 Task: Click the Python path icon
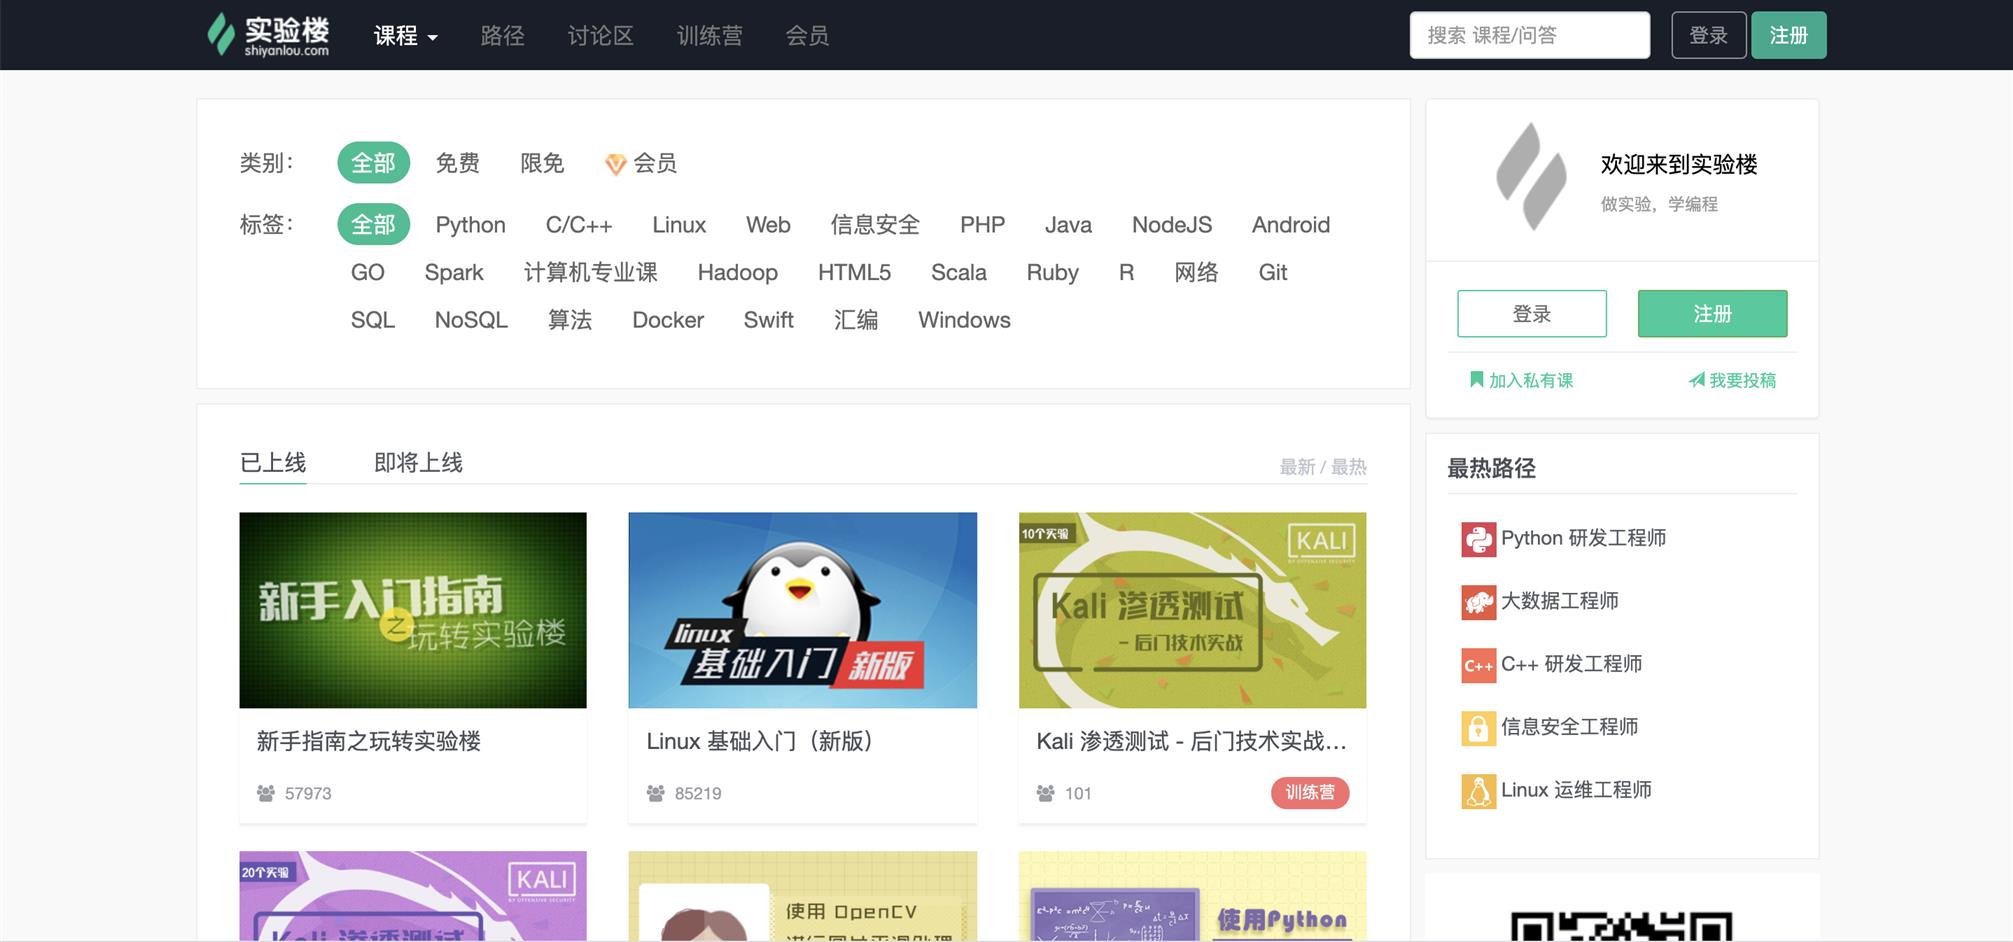(1477, 539)
